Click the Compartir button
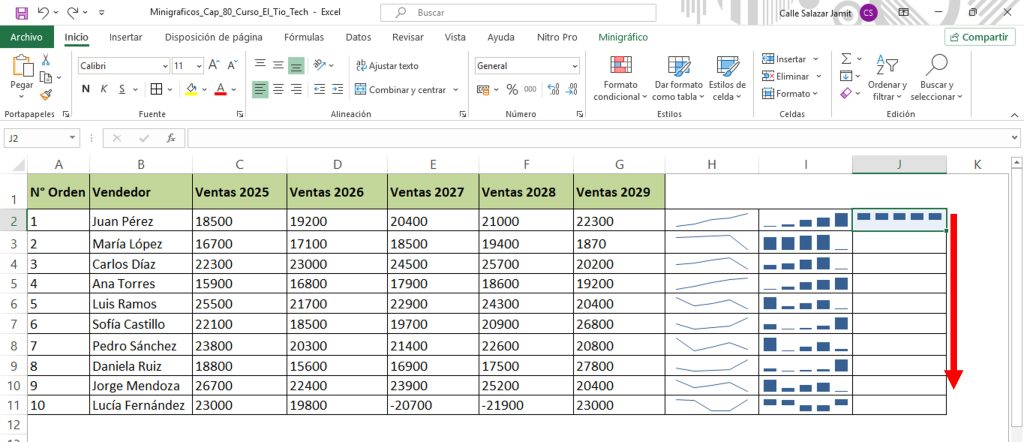The image size is (1024, 442). point(979,37)
